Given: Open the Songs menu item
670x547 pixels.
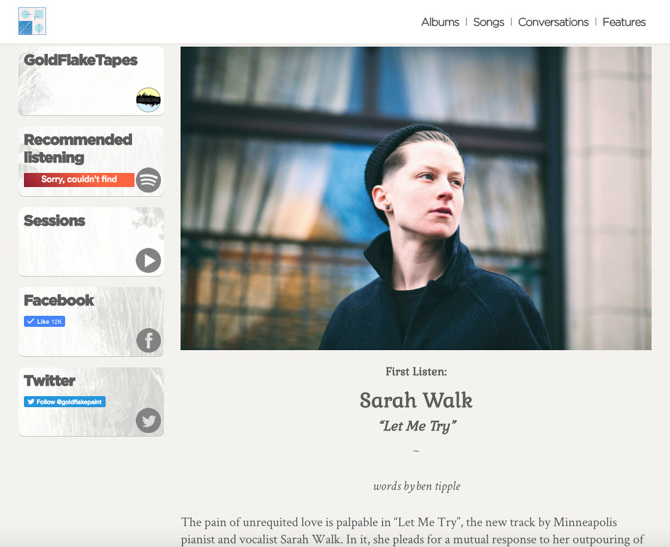Looking at the screenshot, I should tap(488, 22).
